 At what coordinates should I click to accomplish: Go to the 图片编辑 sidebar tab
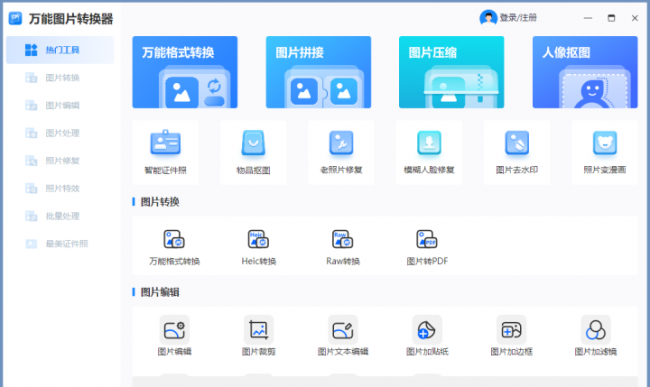tap(60, 105)
